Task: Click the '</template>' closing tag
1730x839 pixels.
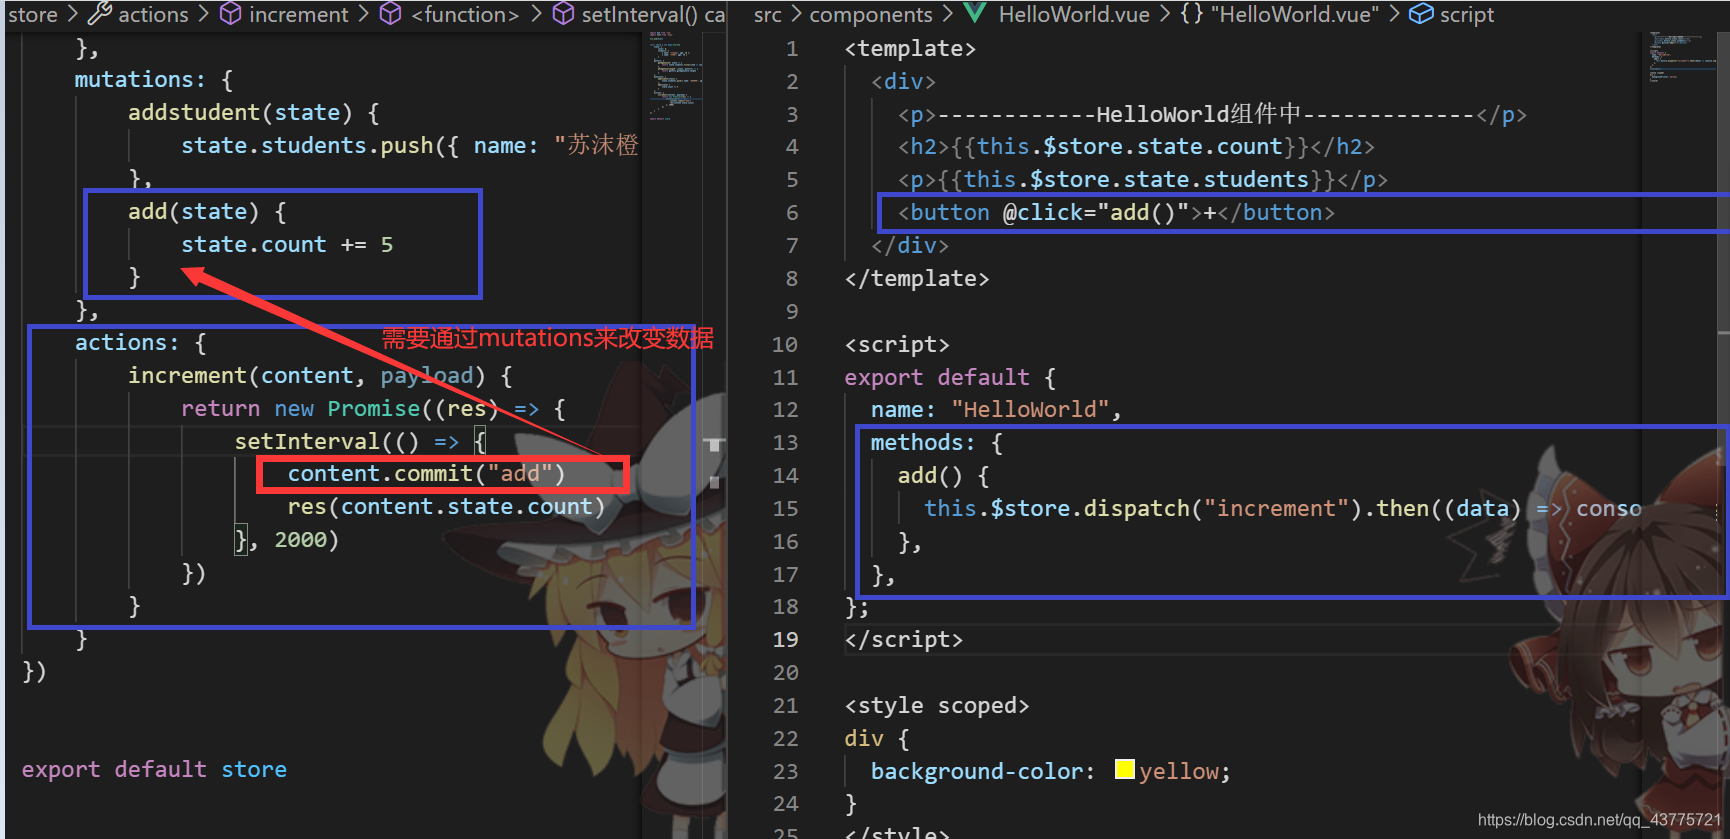Action: click(917, 278)
